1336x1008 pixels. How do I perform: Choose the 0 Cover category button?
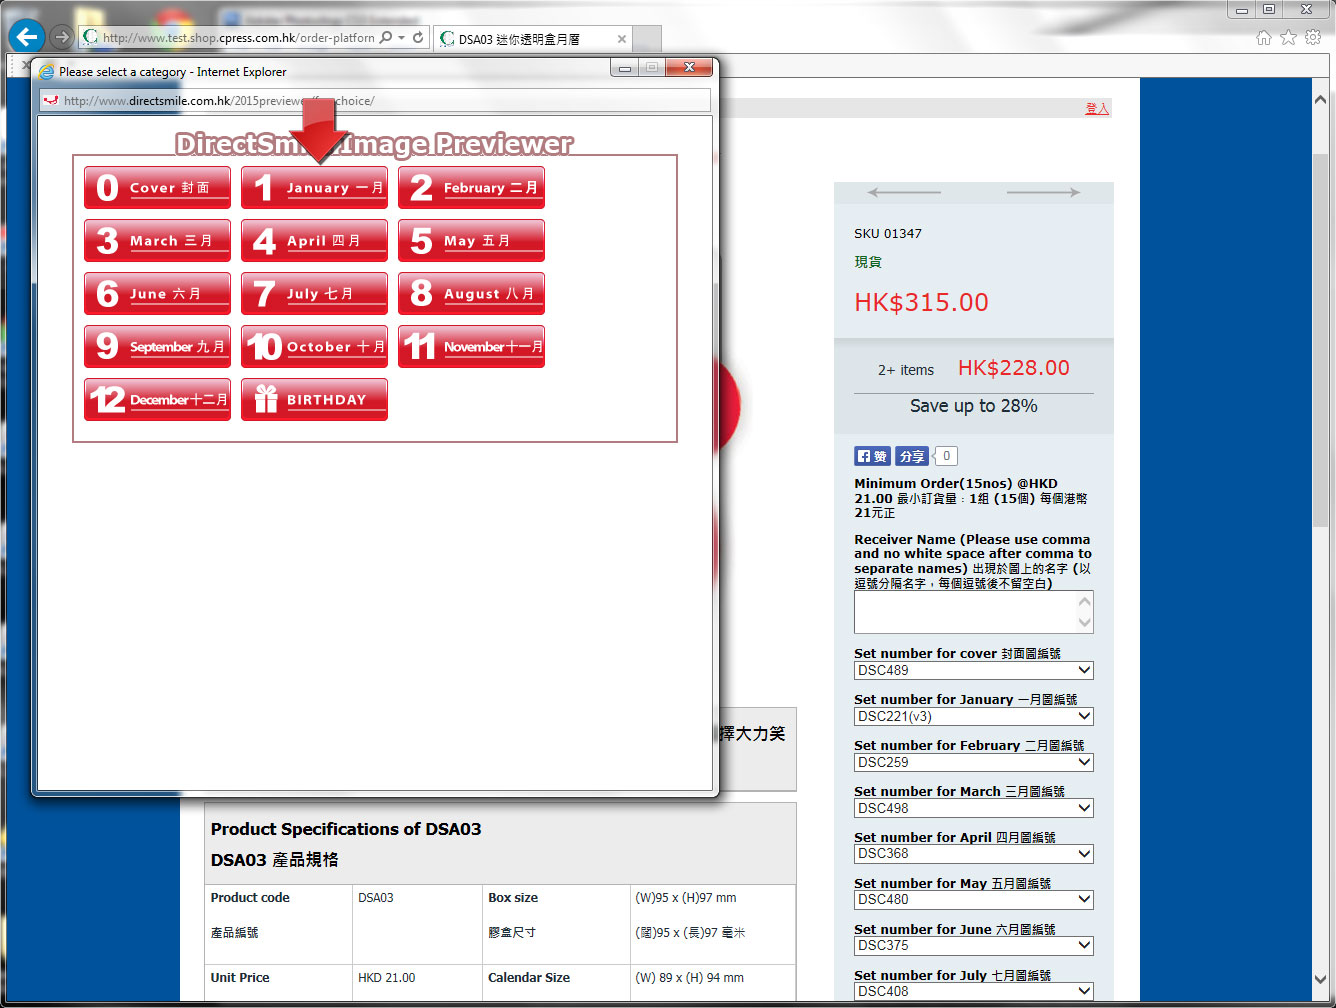[157, 188]
